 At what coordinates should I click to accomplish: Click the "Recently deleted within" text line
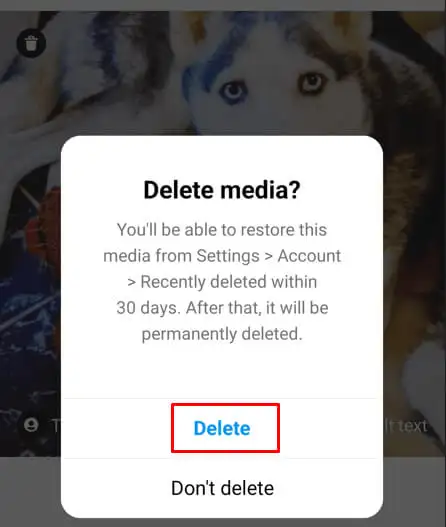[x=222, y=282]
